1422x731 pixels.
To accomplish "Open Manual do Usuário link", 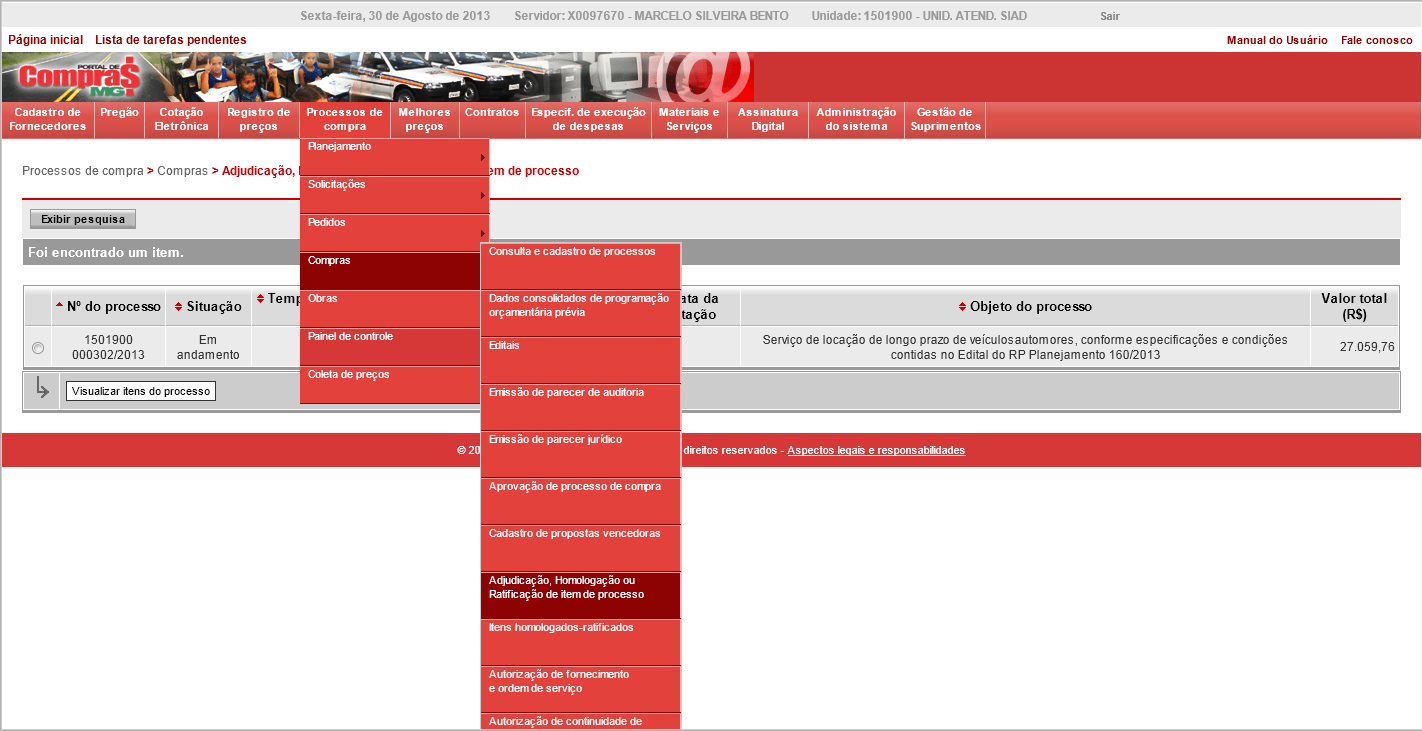I will tap(1277, 40).
